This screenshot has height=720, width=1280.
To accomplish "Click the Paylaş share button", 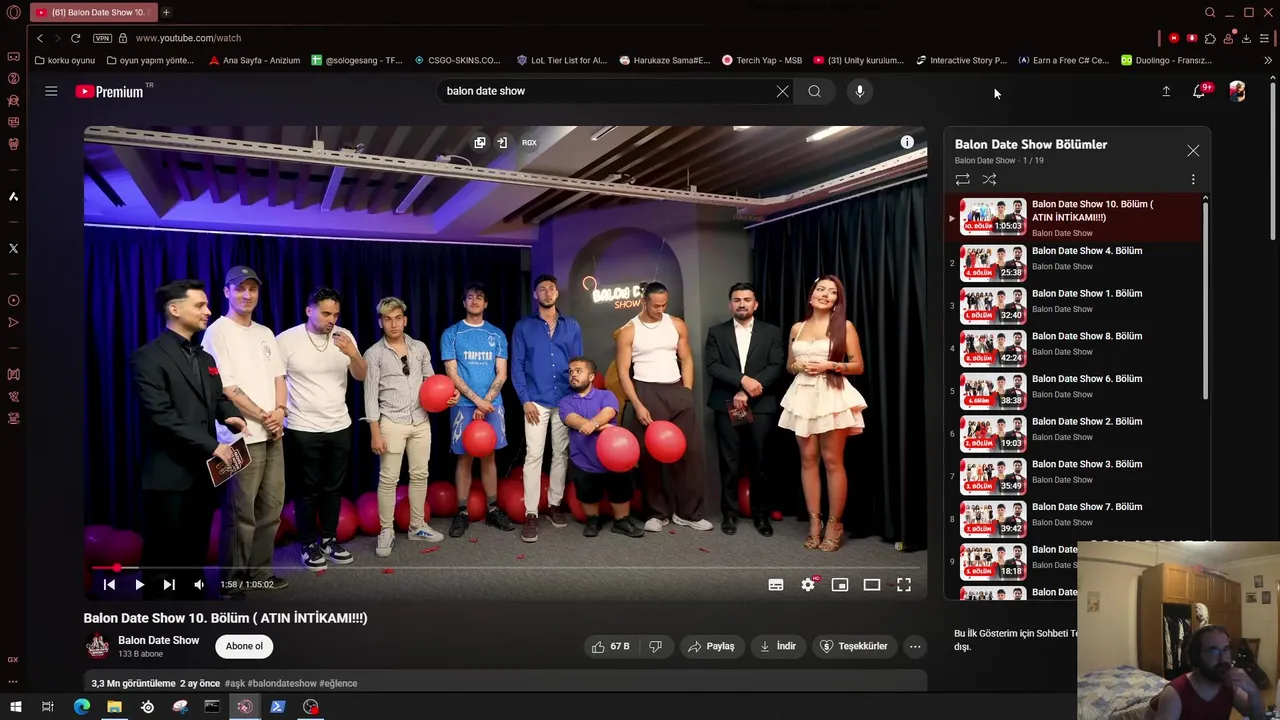I will (x=711, y=646).
